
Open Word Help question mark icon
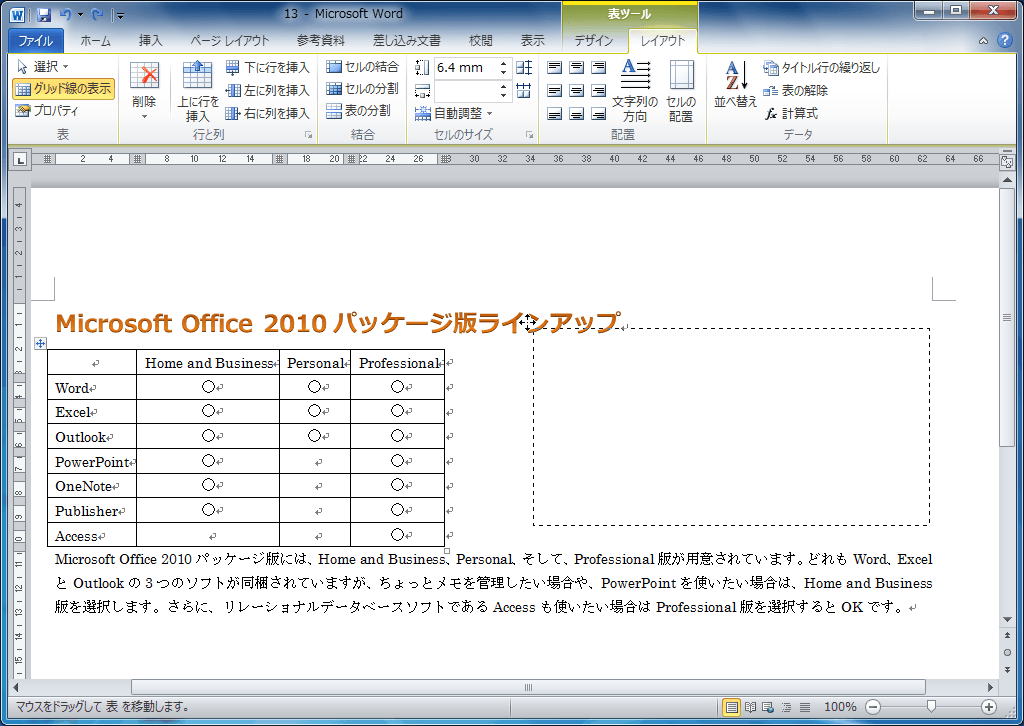pyautogui.click(x=1005, y=40)
